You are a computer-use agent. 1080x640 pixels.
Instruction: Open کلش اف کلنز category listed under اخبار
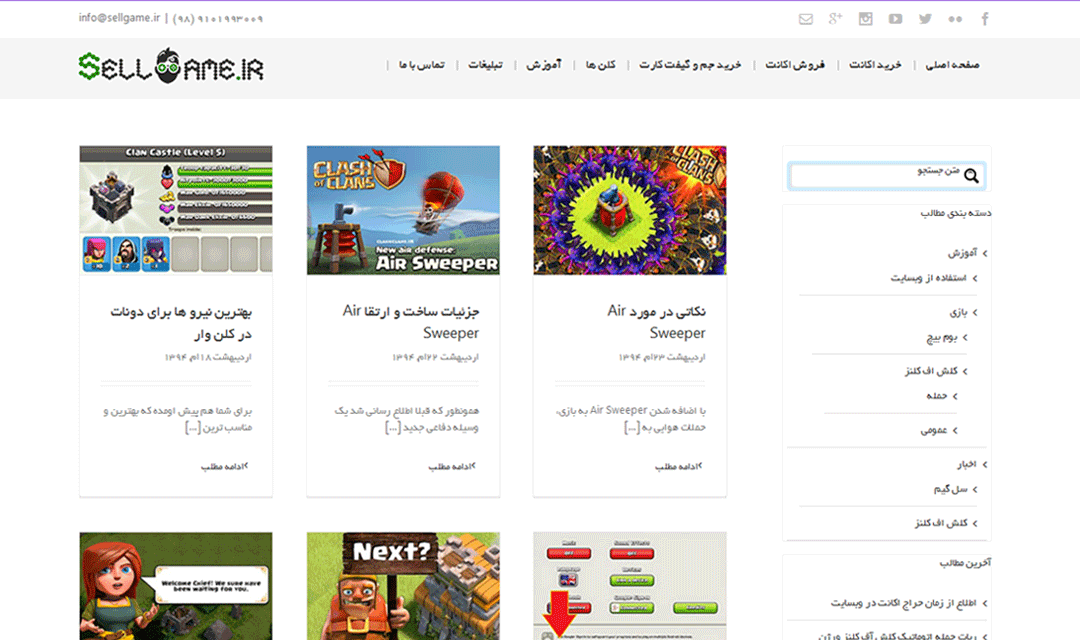942,524
